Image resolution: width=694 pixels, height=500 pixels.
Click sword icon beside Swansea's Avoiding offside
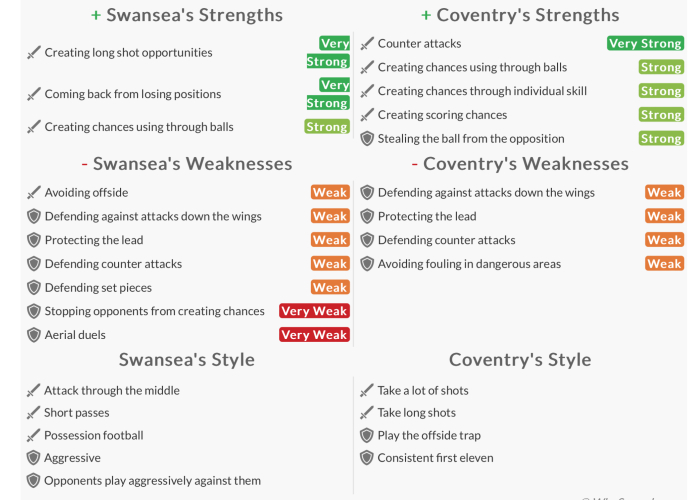click(34, 192)
